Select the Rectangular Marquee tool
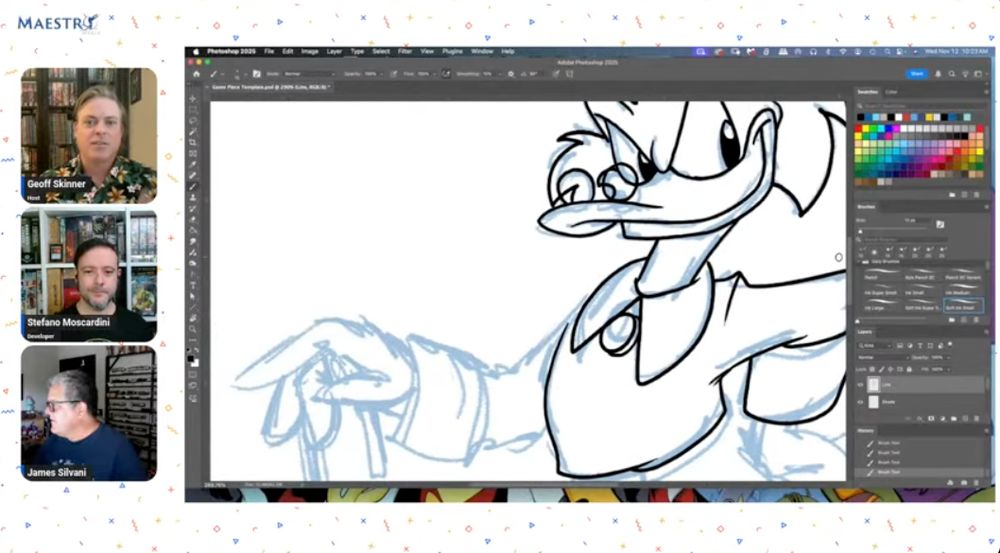Image resolution: width=1000 pixels, height=553 pixels. [193, 110]
